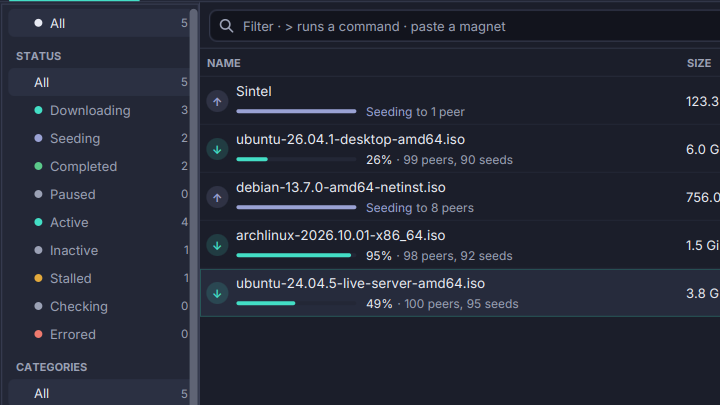Focus the Filter command input field
This screenshot has height=405, width=720.
465,26
